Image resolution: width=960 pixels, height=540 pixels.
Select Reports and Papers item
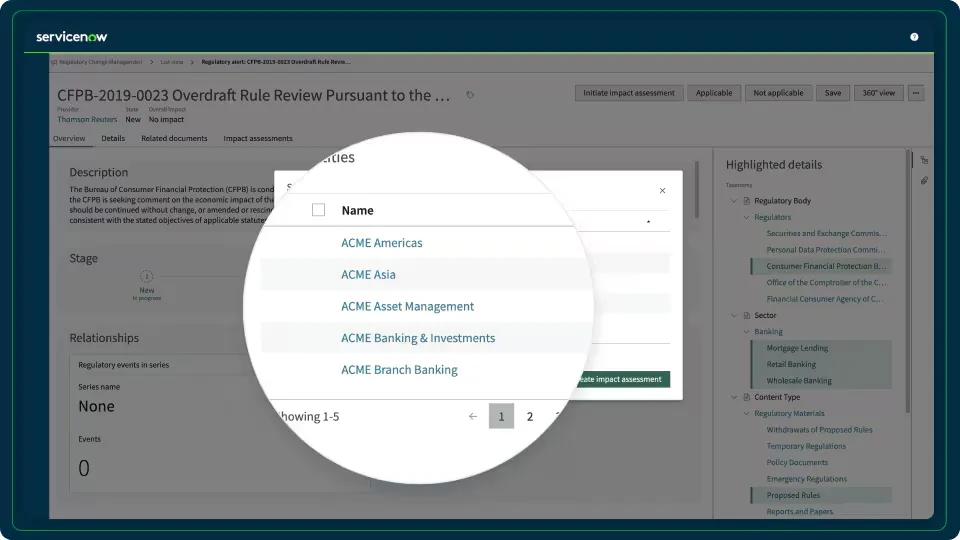800,512
